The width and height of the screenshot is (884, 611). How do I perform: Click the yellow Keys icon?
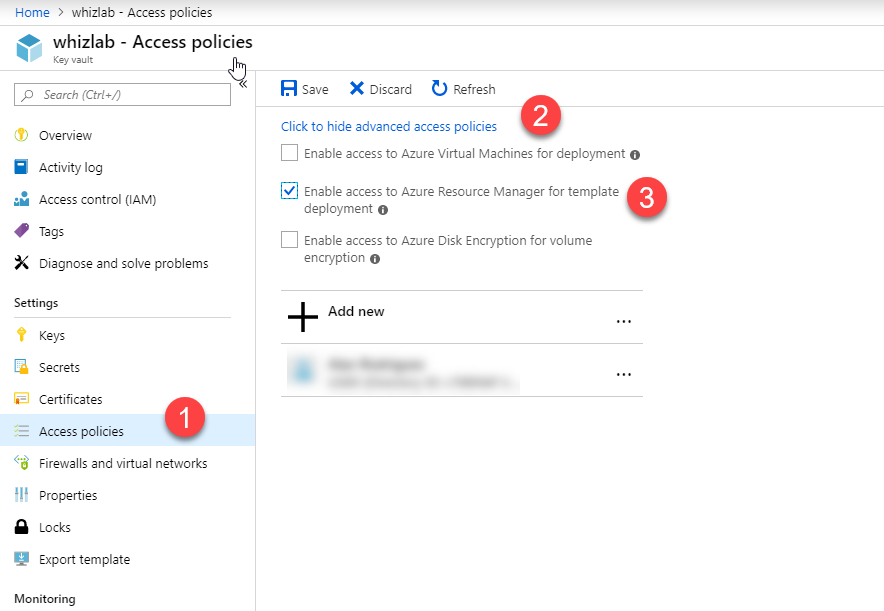pyautogui.click(x=21, y=335)
